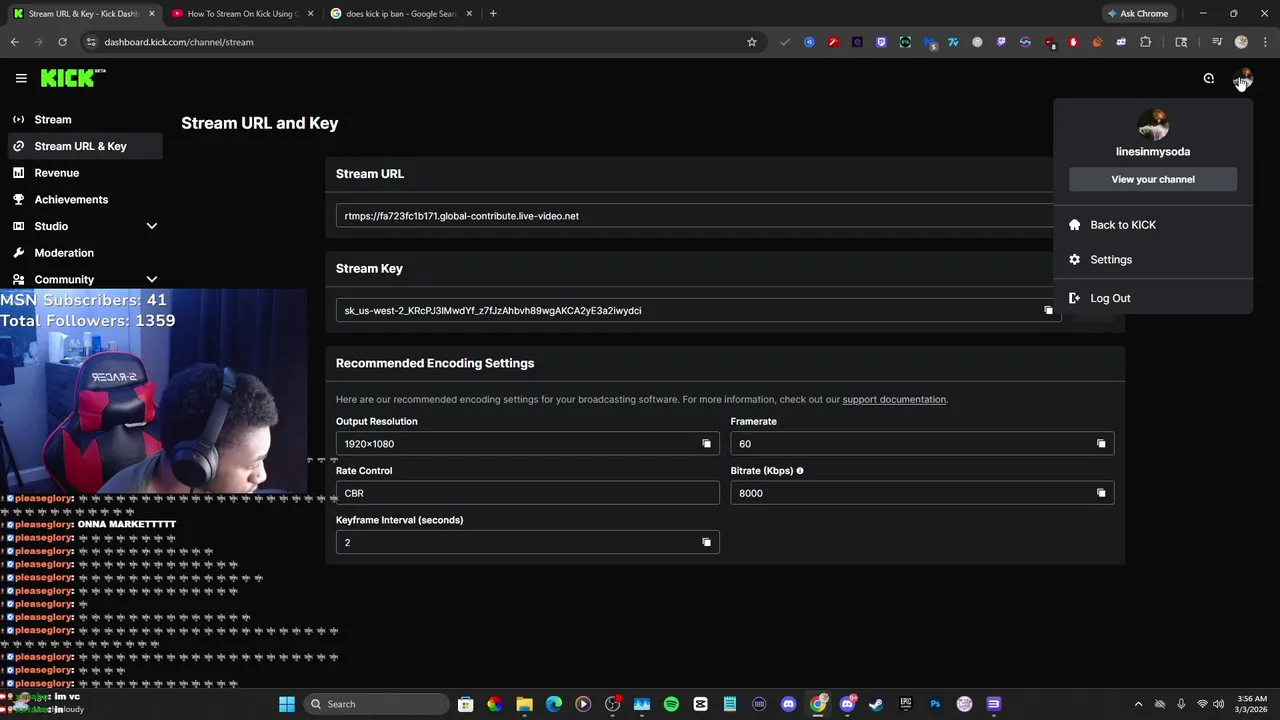Image resolution: width=1280 pixels, height=720 pixels.
Task: Open the CapCut icon in the taskbar
Action: click(x=700, y=704)
